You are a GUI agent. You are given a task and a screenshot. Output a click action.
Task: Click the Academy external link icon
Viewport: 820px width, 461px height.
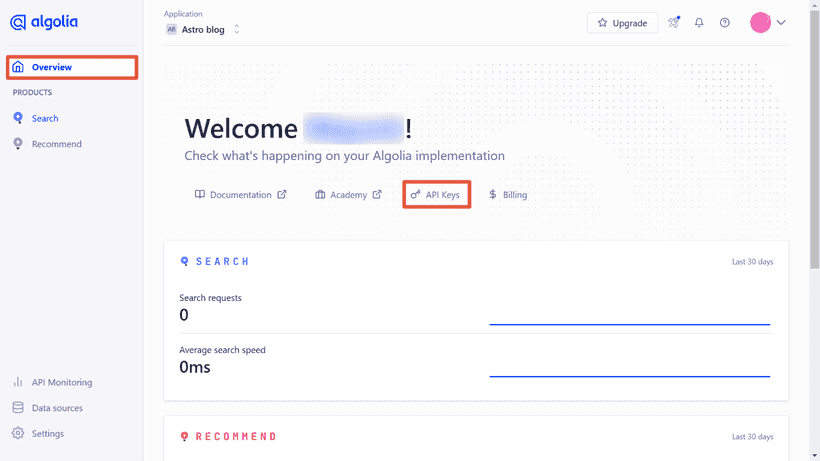coord(377,194)
